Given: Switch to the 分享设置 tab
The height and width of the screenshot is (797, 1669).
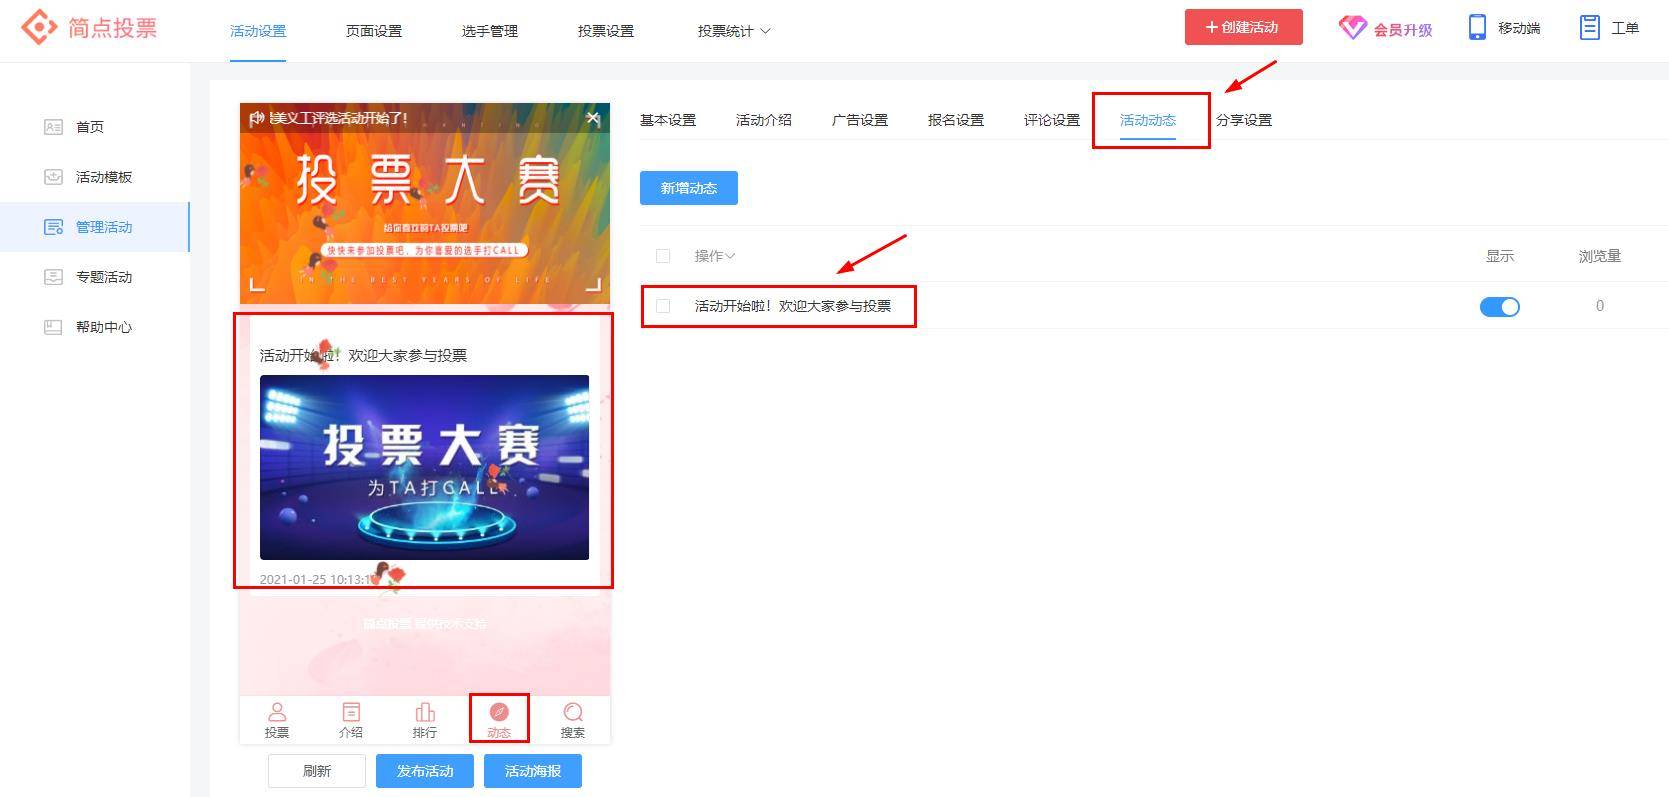Looking at the screenshot, I should pos(1244,120).
